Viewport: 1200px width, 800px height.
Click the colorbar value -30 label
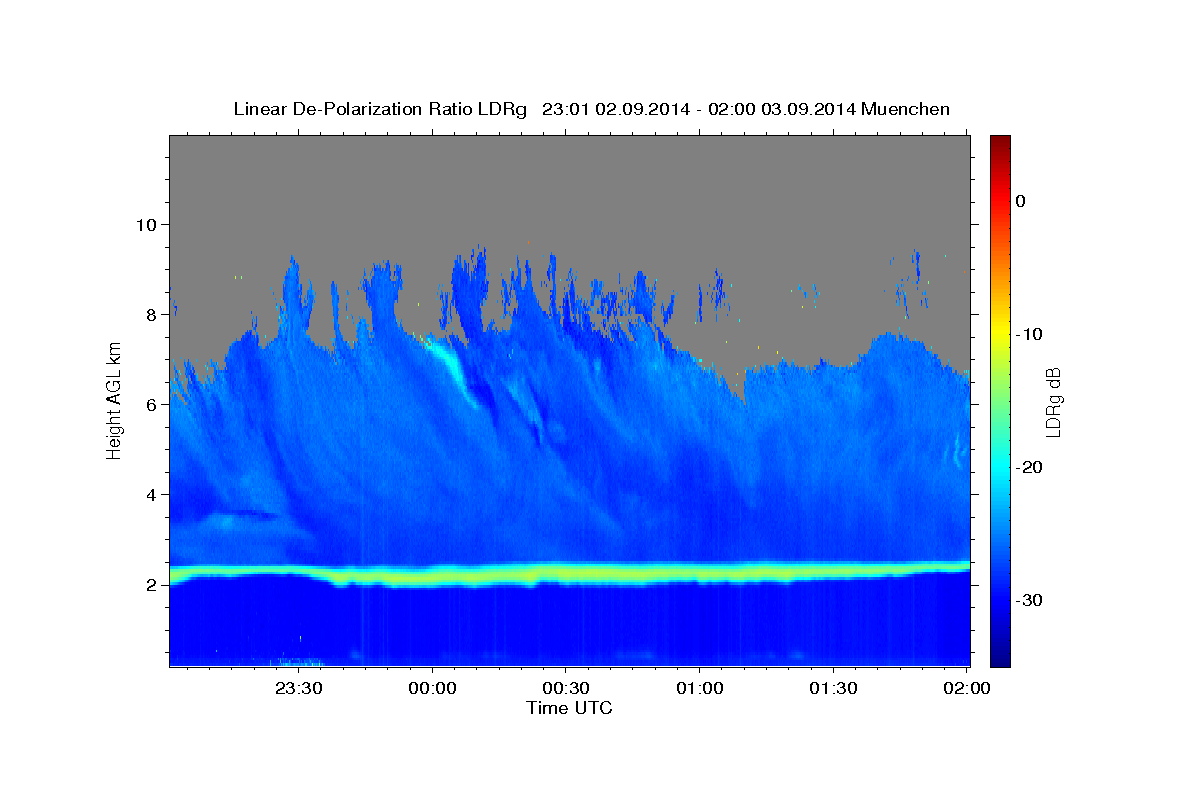(1030, 600)
